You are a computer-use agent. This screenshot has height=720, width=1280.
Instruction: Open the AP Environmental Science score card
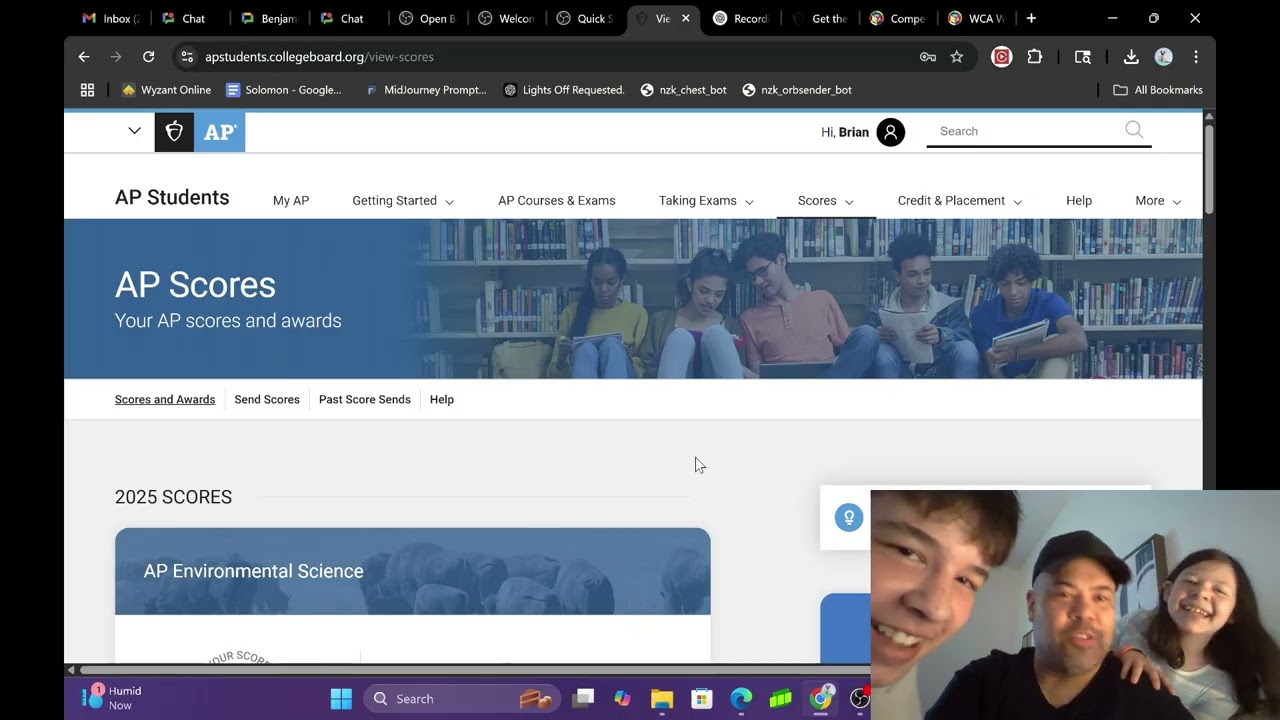413,595
